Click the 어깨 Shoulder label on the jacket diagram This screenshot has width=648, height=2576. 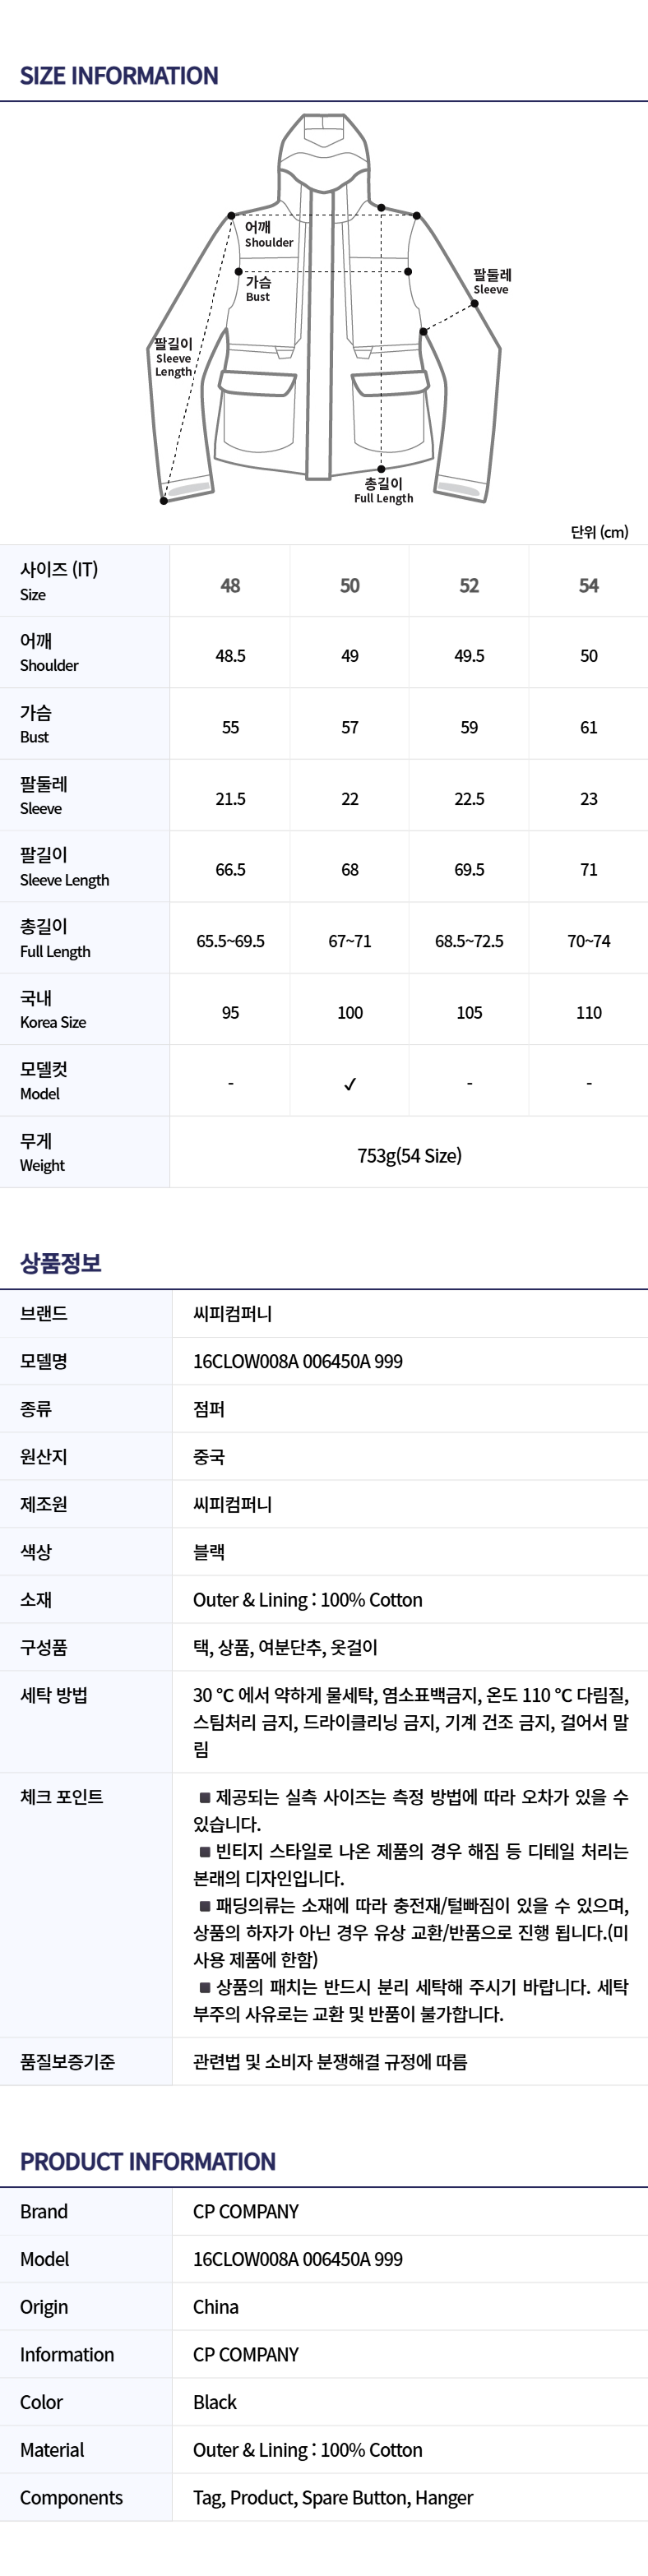[268, 234]
